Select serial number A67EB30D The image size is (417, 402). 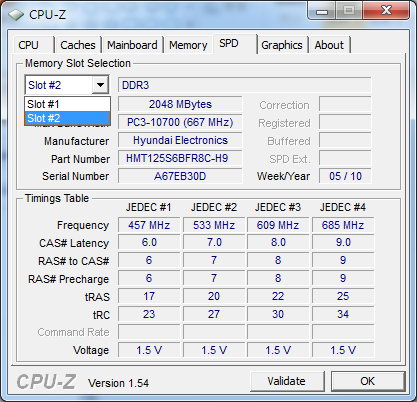click(180, 176)
